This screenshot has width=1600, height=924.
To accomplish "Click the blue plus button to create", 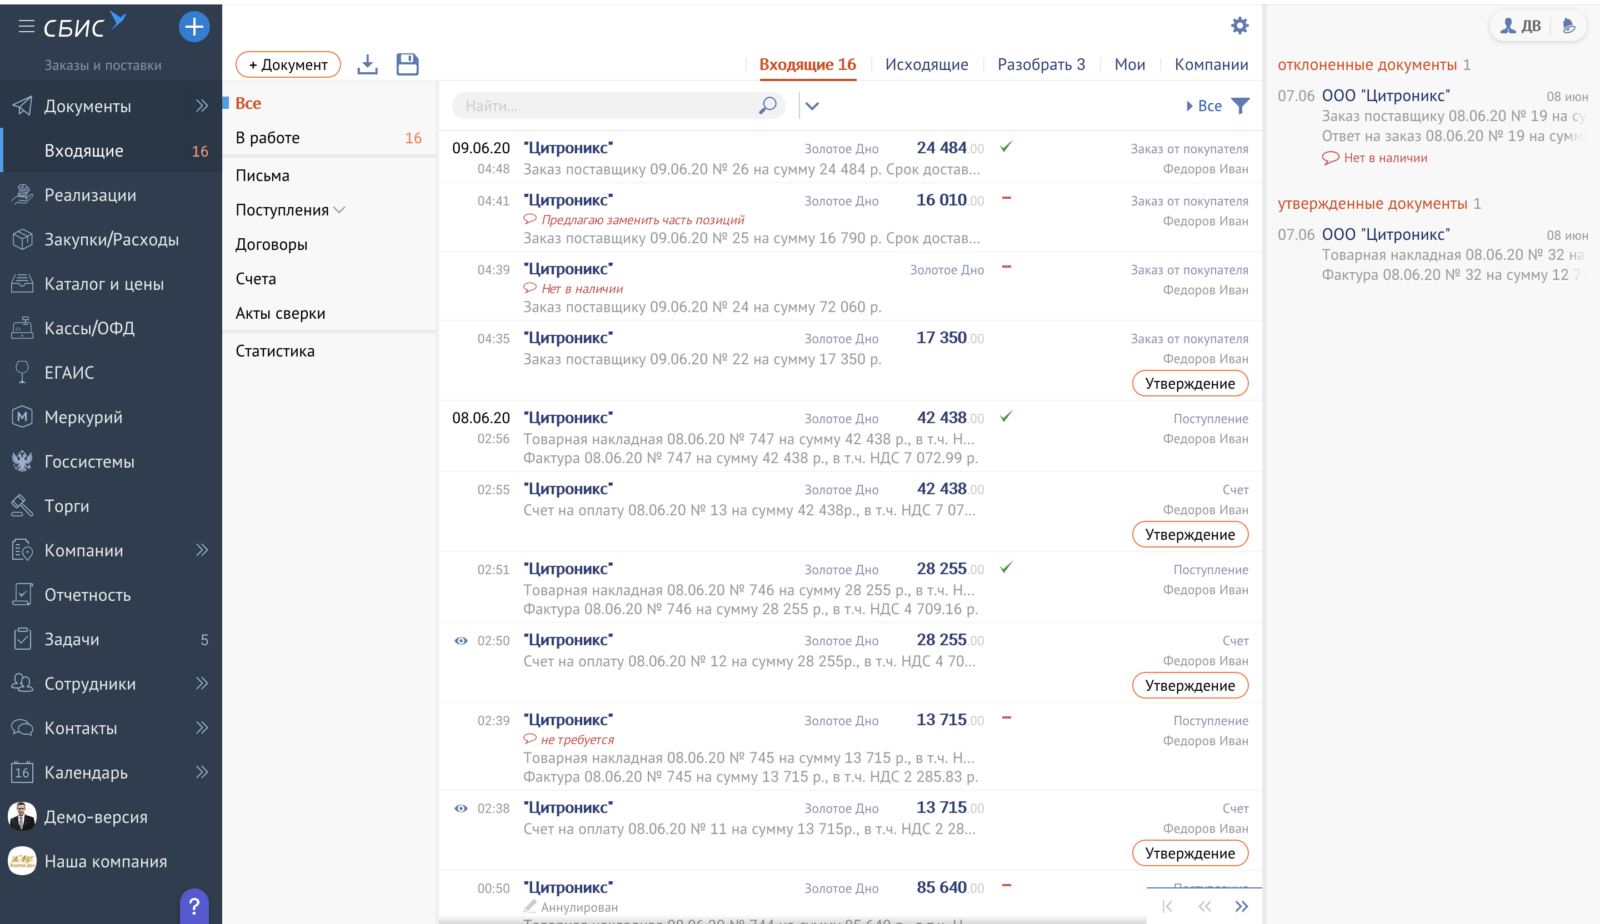I will tap(194, 26).
